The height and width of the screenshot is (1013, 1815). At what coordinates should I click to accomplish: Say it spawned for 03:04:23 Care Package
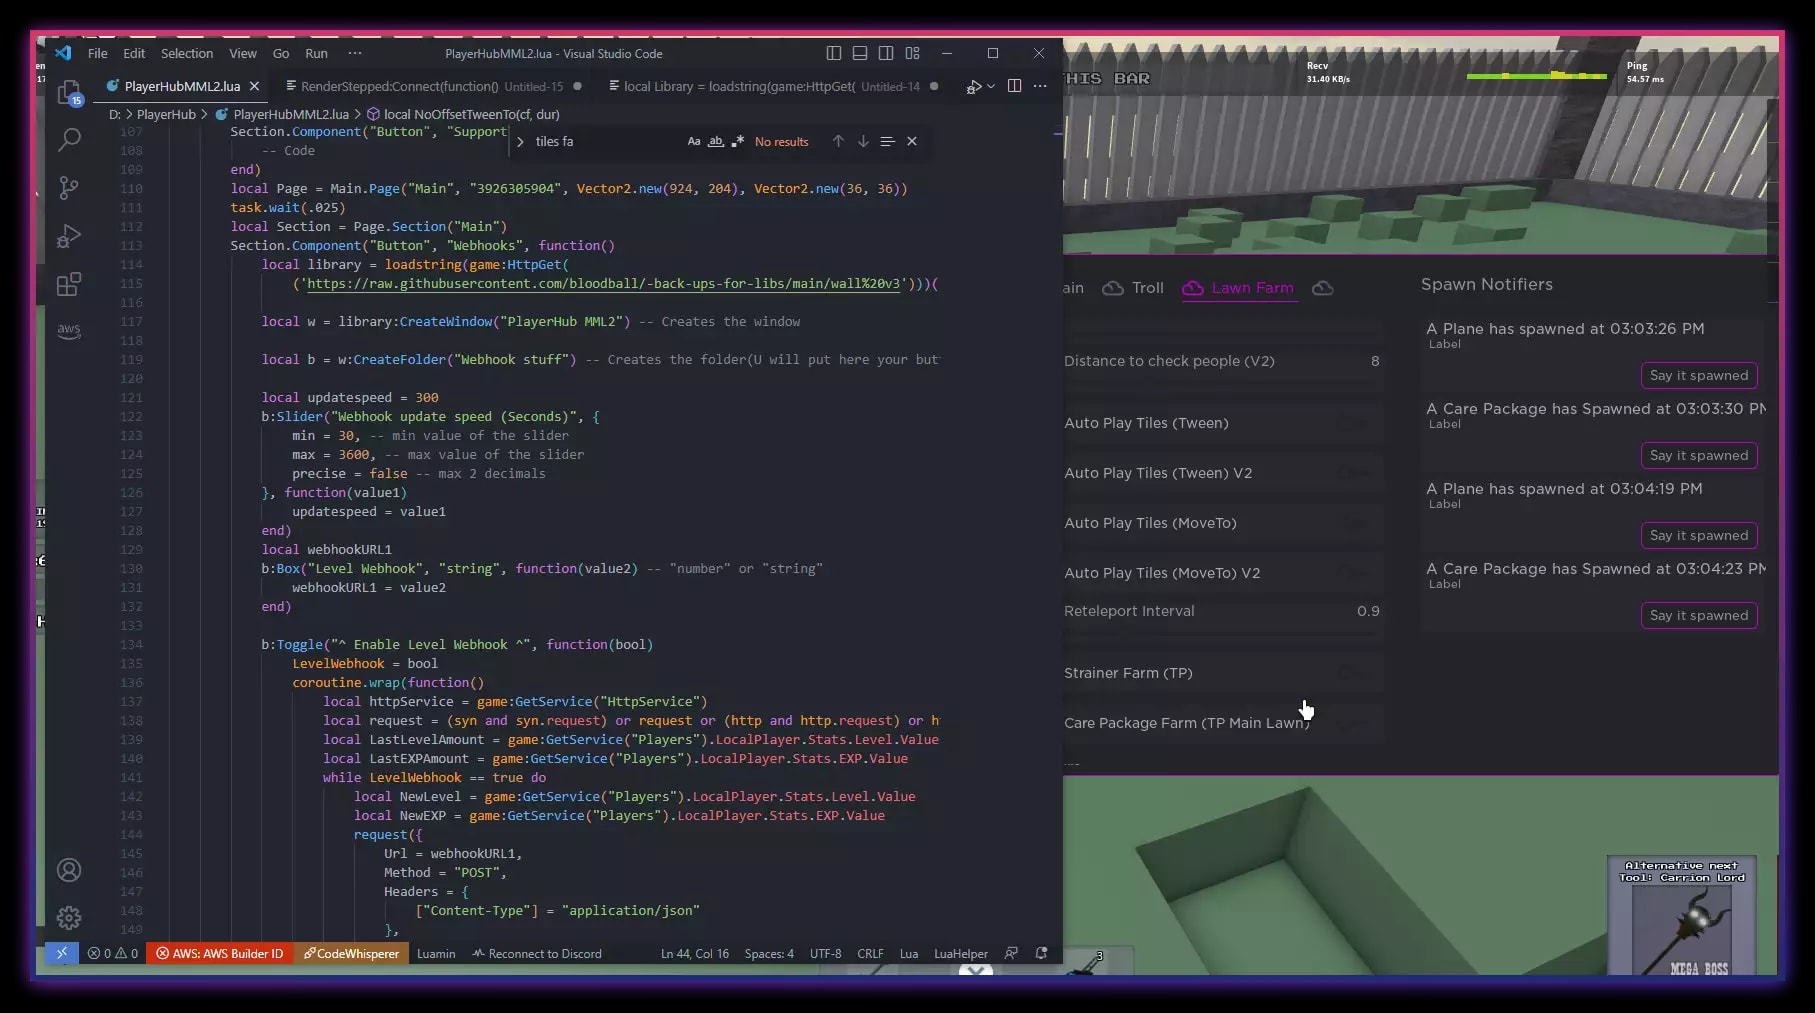pos(1699,615)
